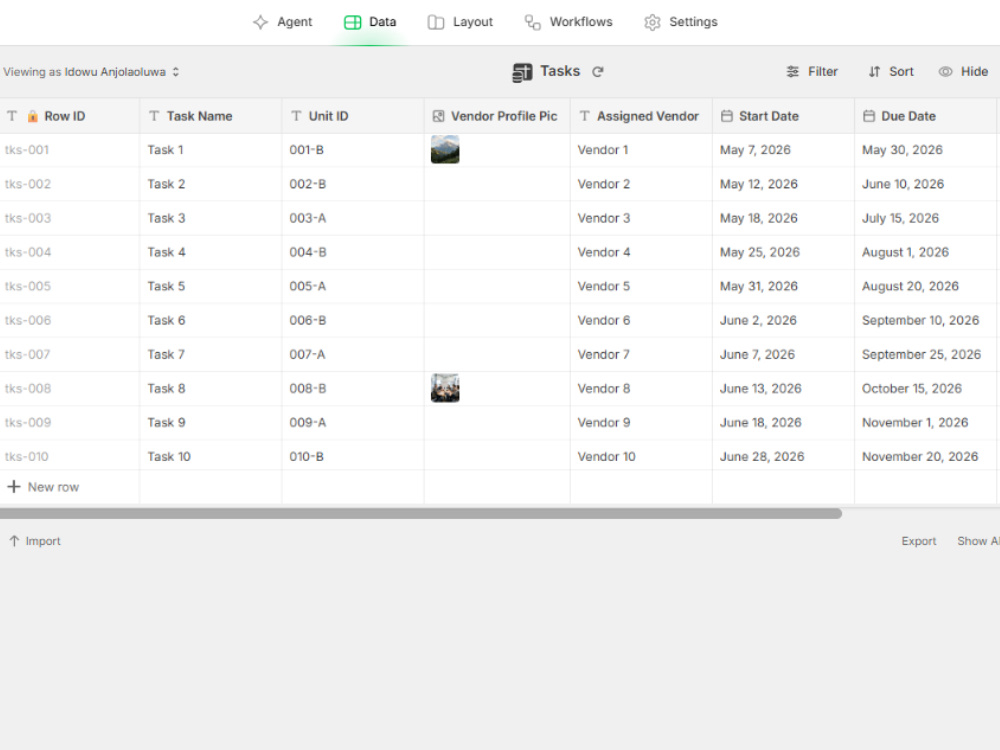Open the Layout tab
Viewport: 1000px width, 750px height.
[460, 22]
